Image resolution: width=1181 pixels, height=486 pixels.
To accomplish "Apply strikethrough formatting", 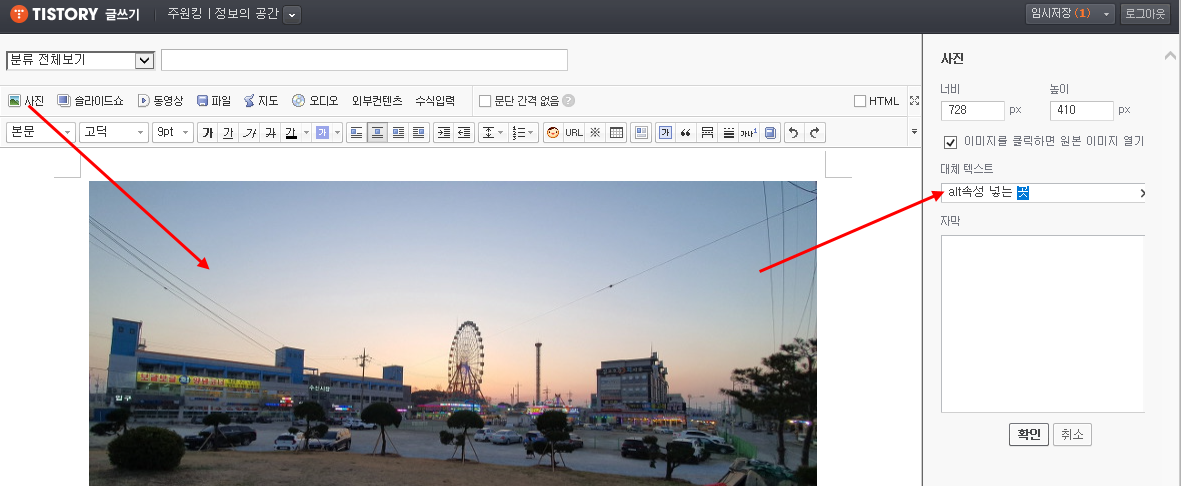I will click(x=270, y=133).
